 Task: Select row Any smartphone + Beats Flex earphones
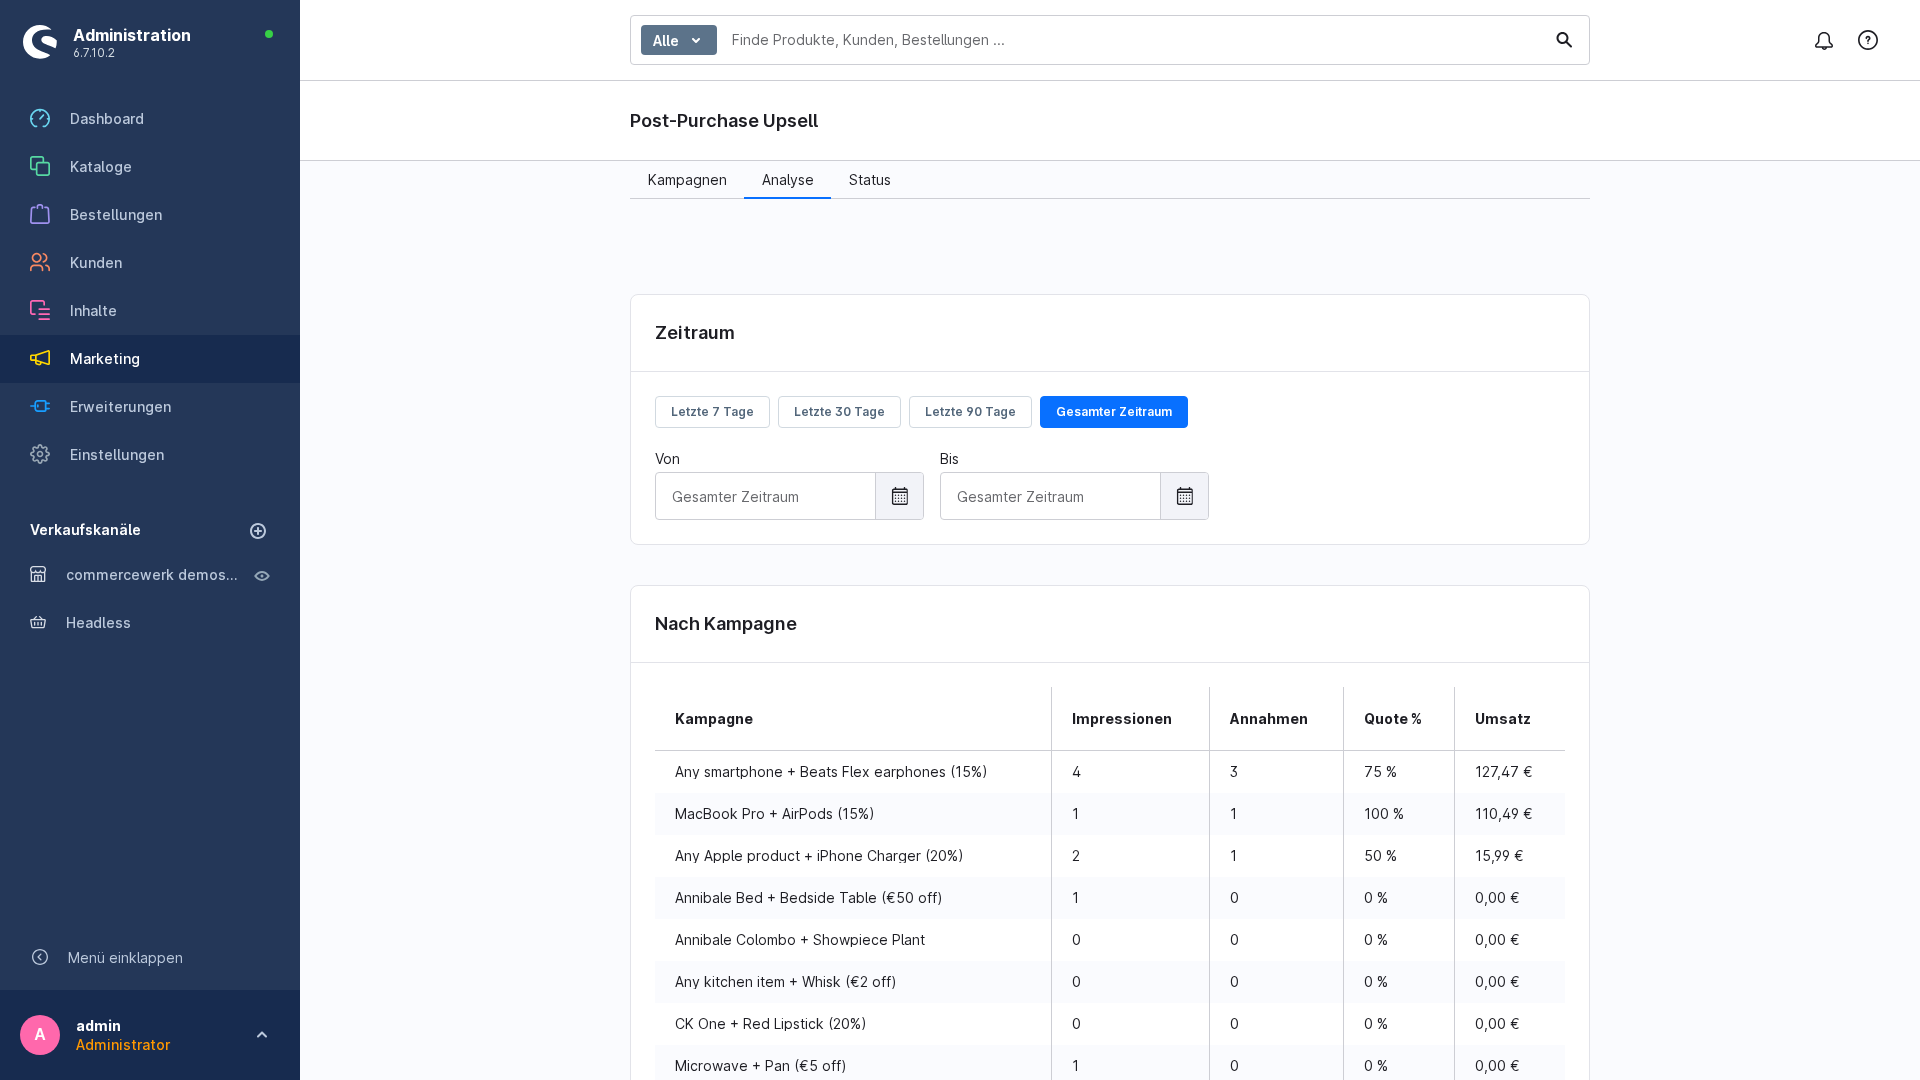[1110, 772]
